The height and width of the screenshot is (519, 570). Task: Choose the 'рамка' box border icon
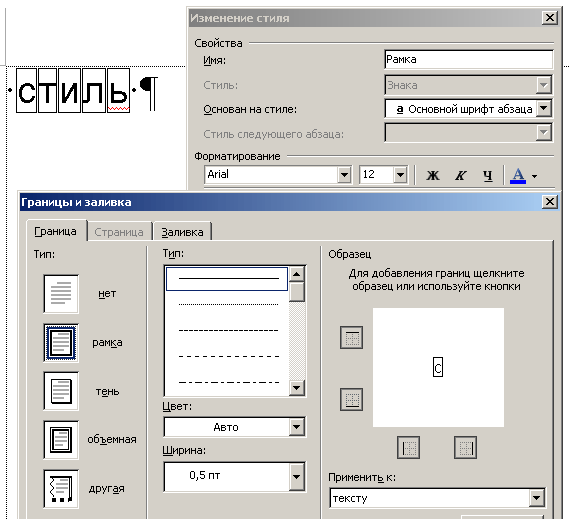tap(61, 343)
